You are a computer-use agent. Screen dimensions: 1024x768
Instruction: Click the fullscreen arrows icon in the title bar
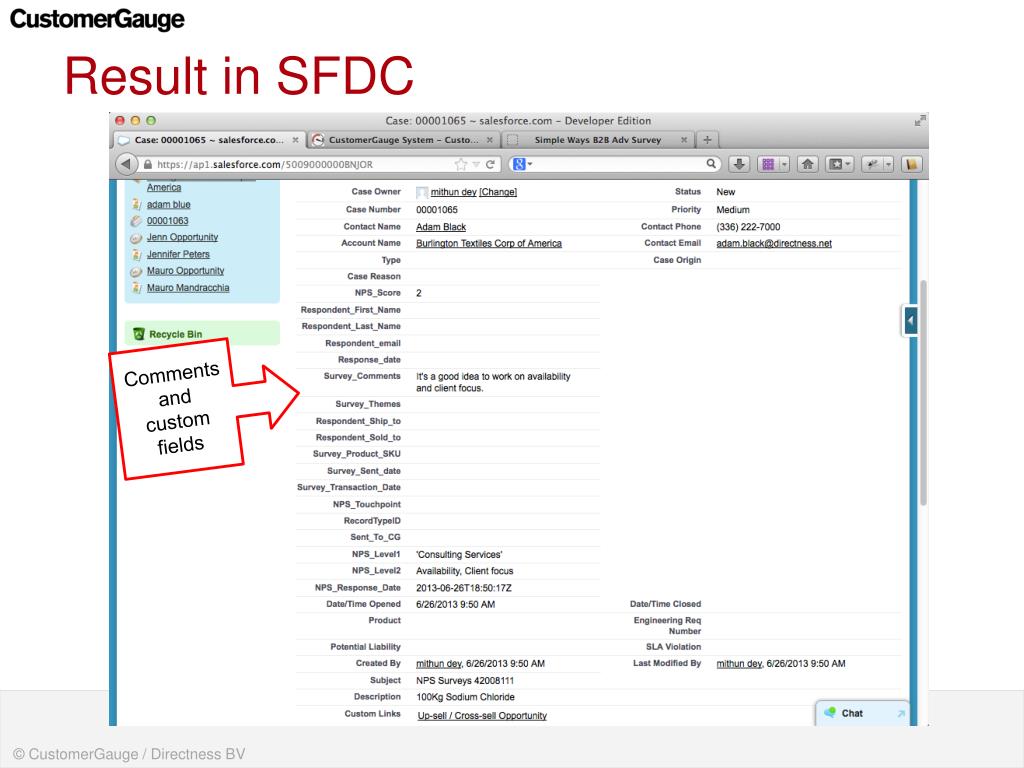pyautogui.click(x=920, y=121)
